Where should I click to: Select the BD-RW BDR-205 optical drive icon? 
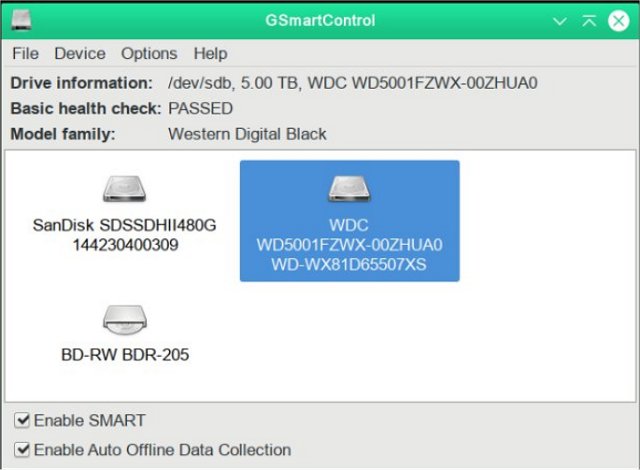(124, 320)
